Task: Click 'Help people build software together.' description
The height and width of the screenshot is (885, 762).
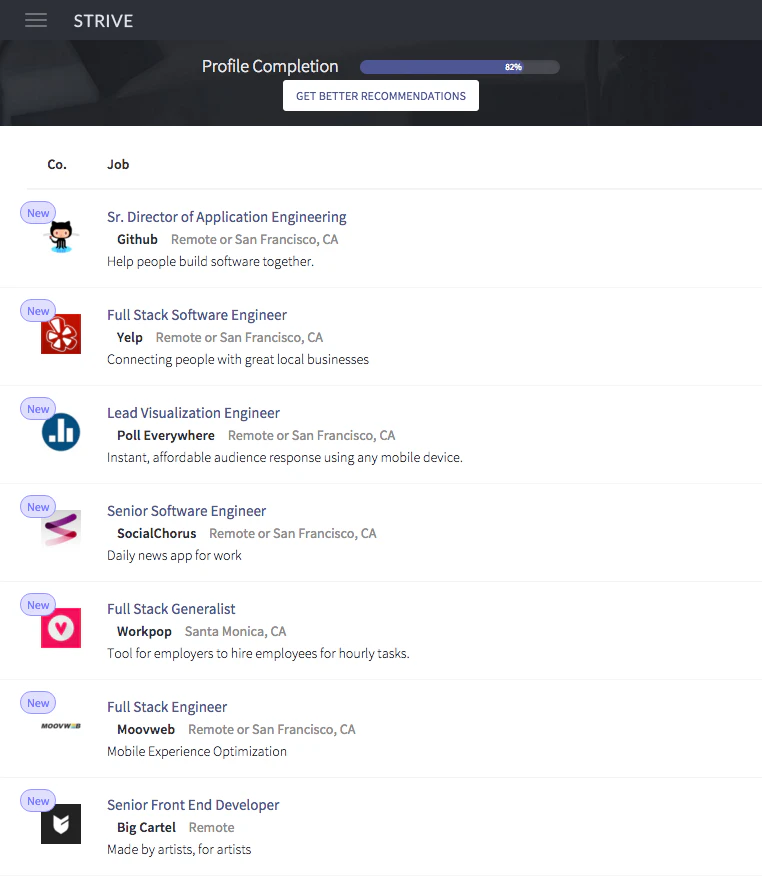Action: pyautogui.click(x=211, y=261)
